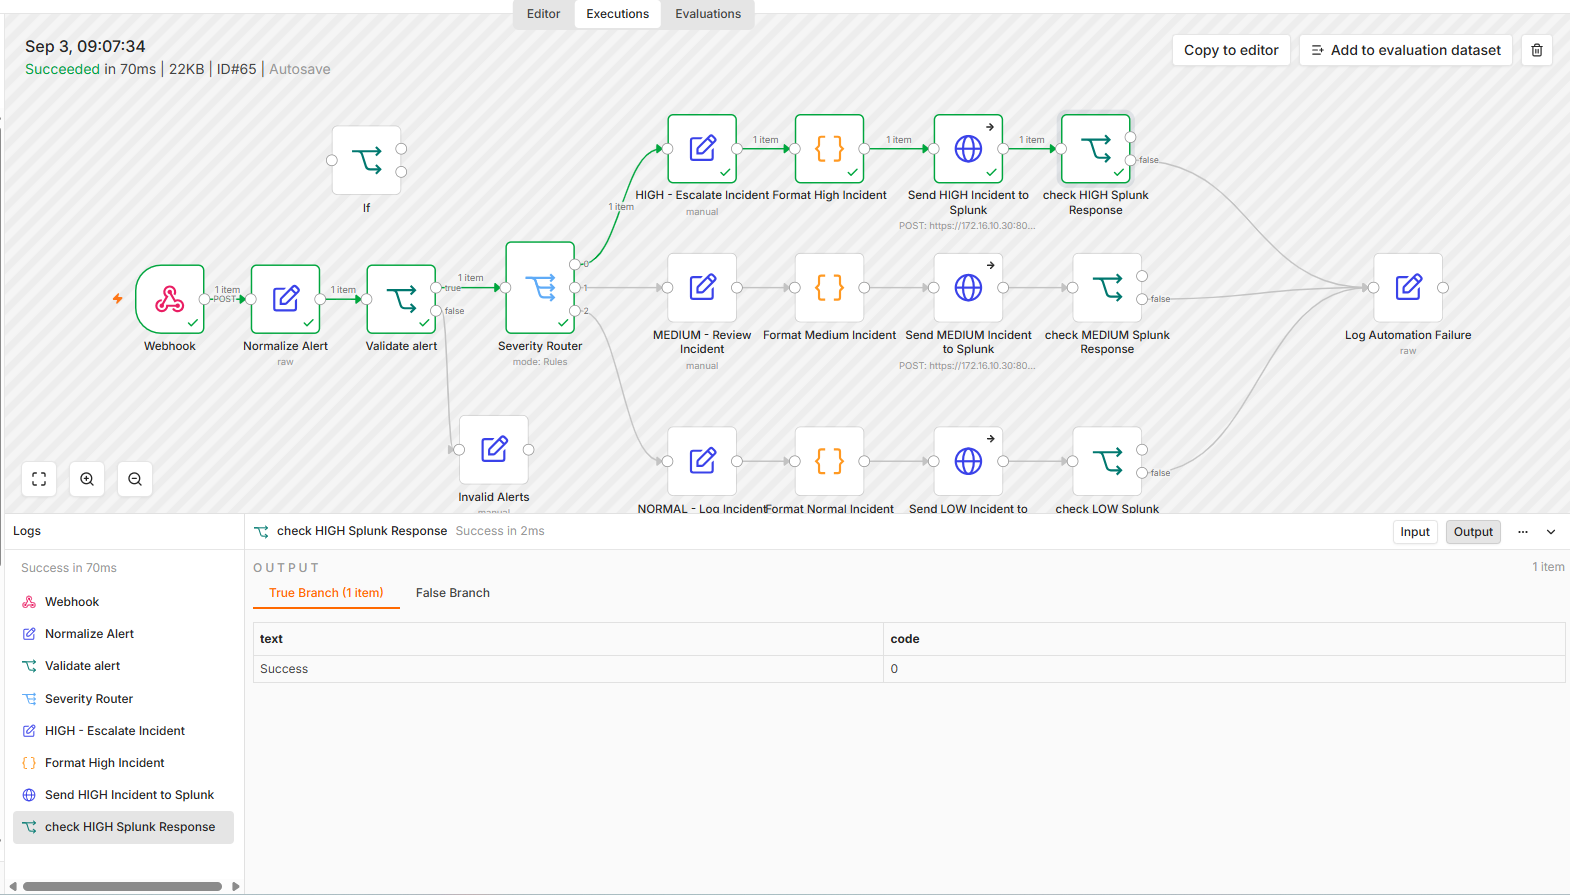Screen dimensions: 1570x895
Task: Select Severity Router in the logs list
Action: (123, 699)
